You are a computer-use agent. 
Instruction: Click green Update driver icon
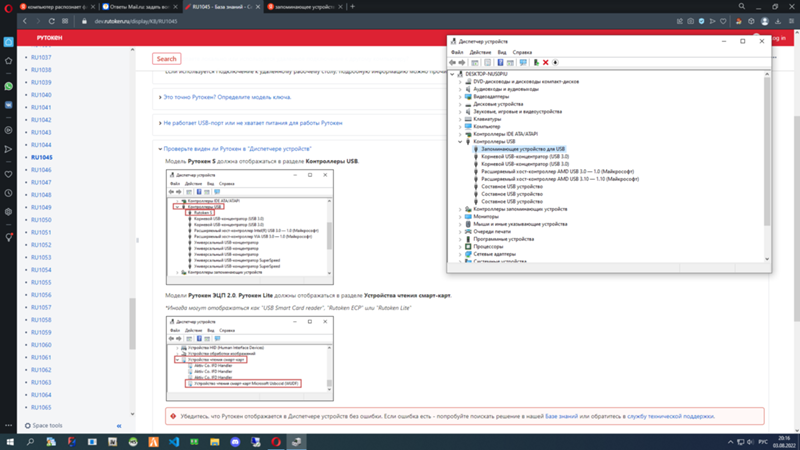(536, 62)
